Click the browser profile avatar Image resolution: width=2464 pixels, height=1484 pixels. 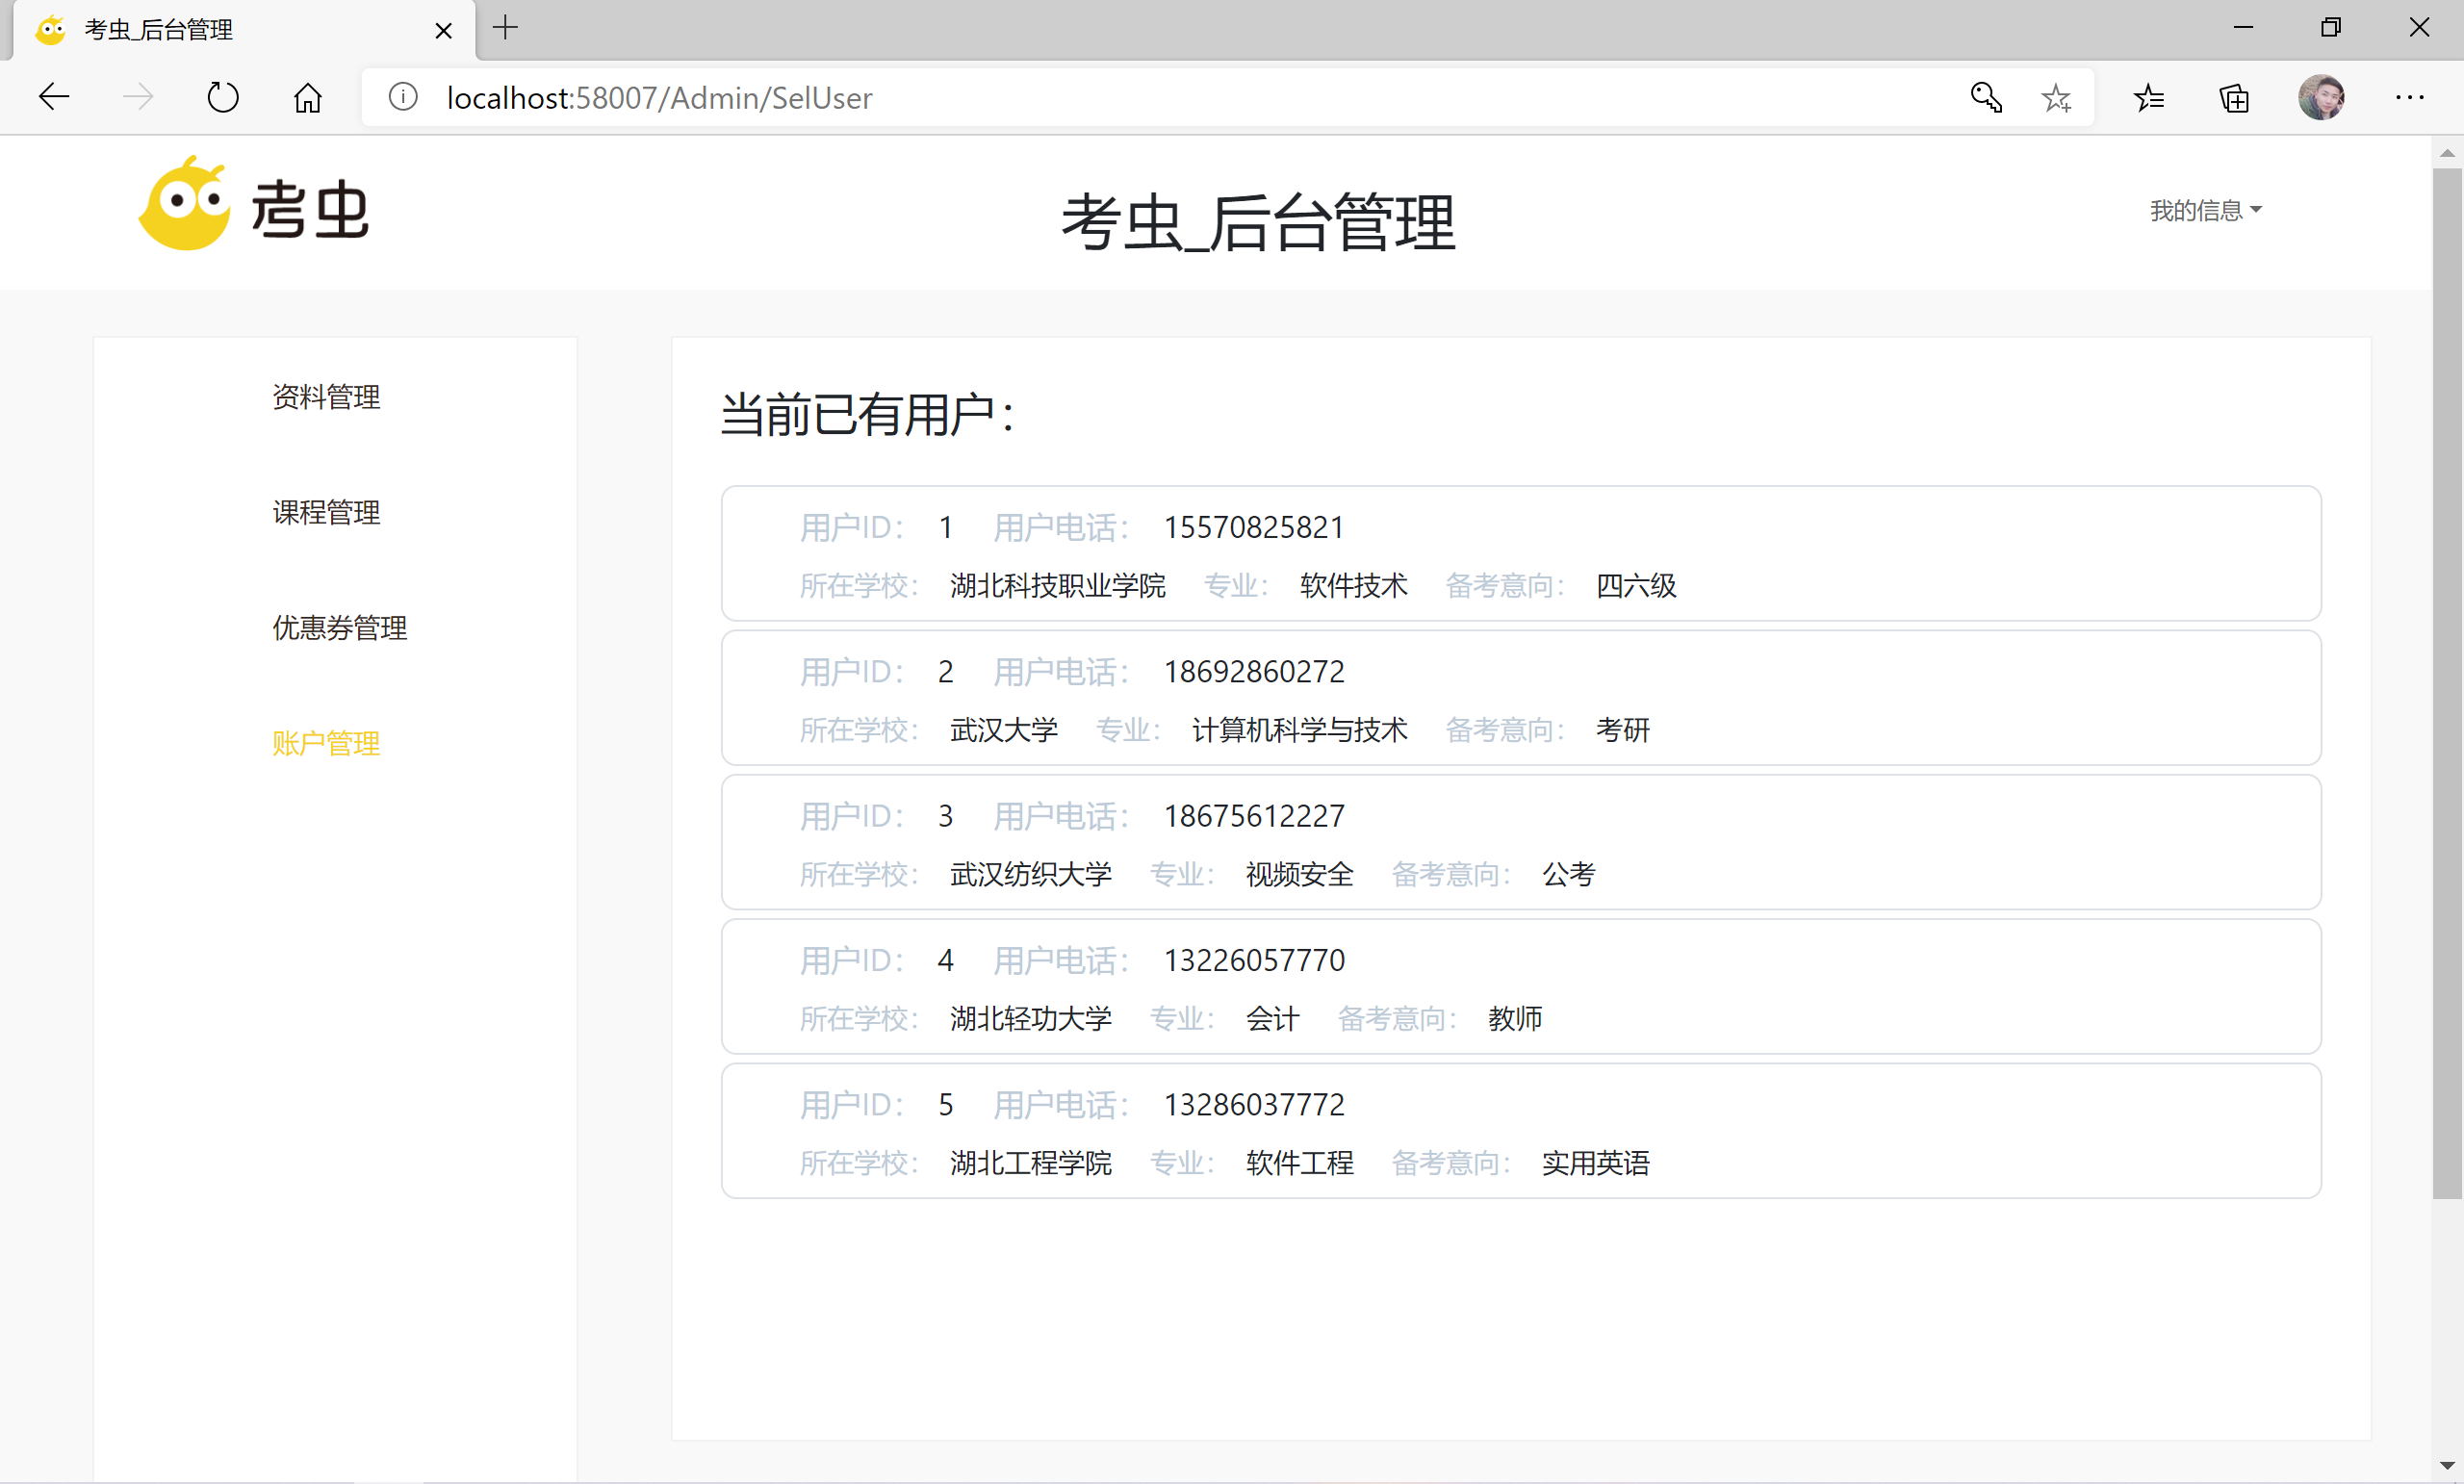click(x=2320, y=97)
